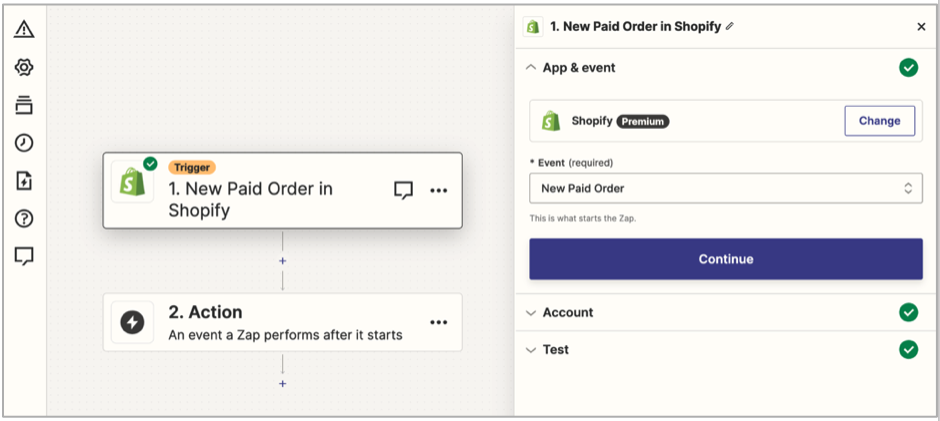Click 'An event a Zap performs after it starts'
The height and width of the screenshot is (421, 940).
click(x=285, y=335)
